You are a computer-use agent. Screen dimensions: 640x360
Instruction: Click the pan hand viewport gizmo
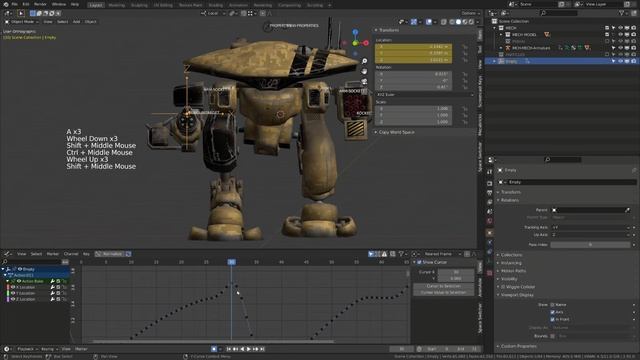tap(364, 71)
